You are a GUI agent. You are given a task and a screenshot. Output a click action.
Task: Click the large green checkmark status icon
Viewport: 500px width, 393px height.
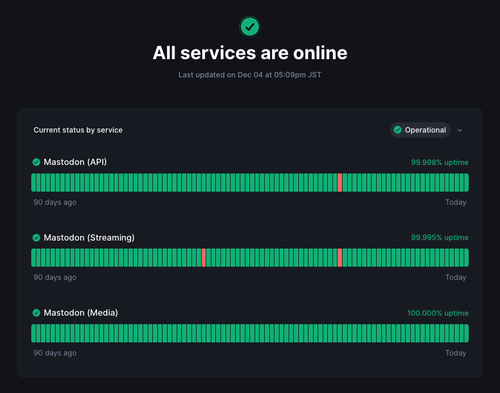pos(250,27)
